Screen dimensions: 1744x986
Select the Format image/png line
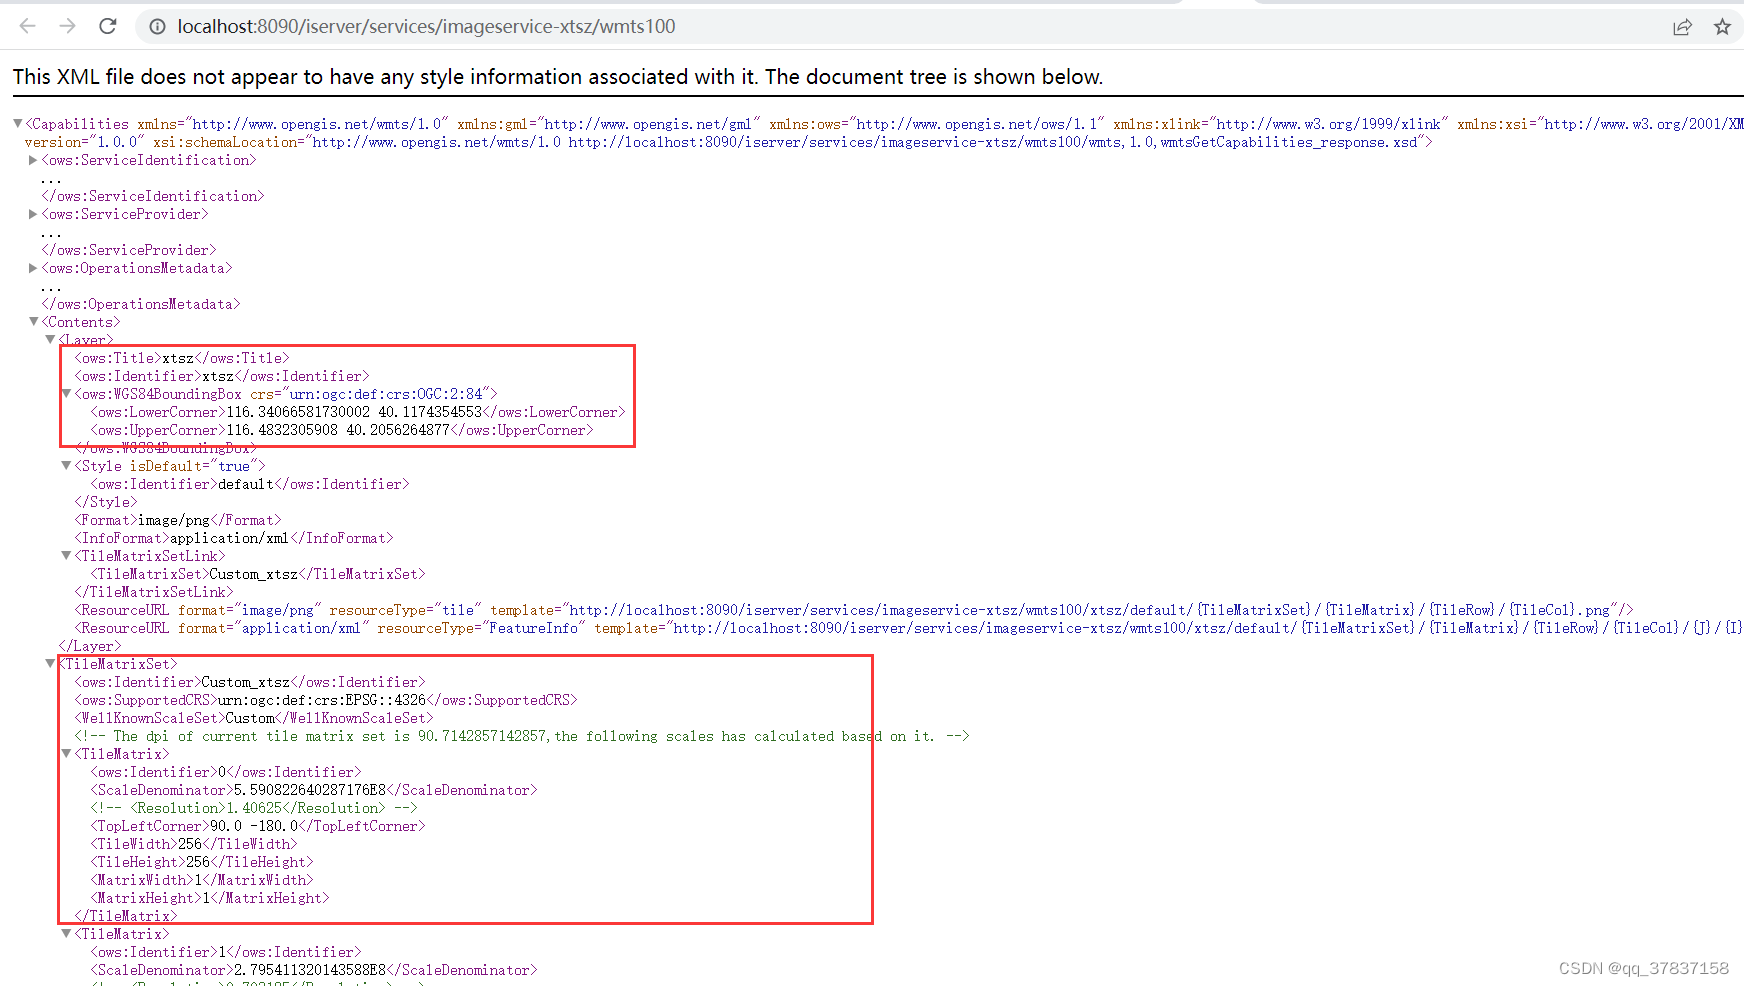coord(178,520)
